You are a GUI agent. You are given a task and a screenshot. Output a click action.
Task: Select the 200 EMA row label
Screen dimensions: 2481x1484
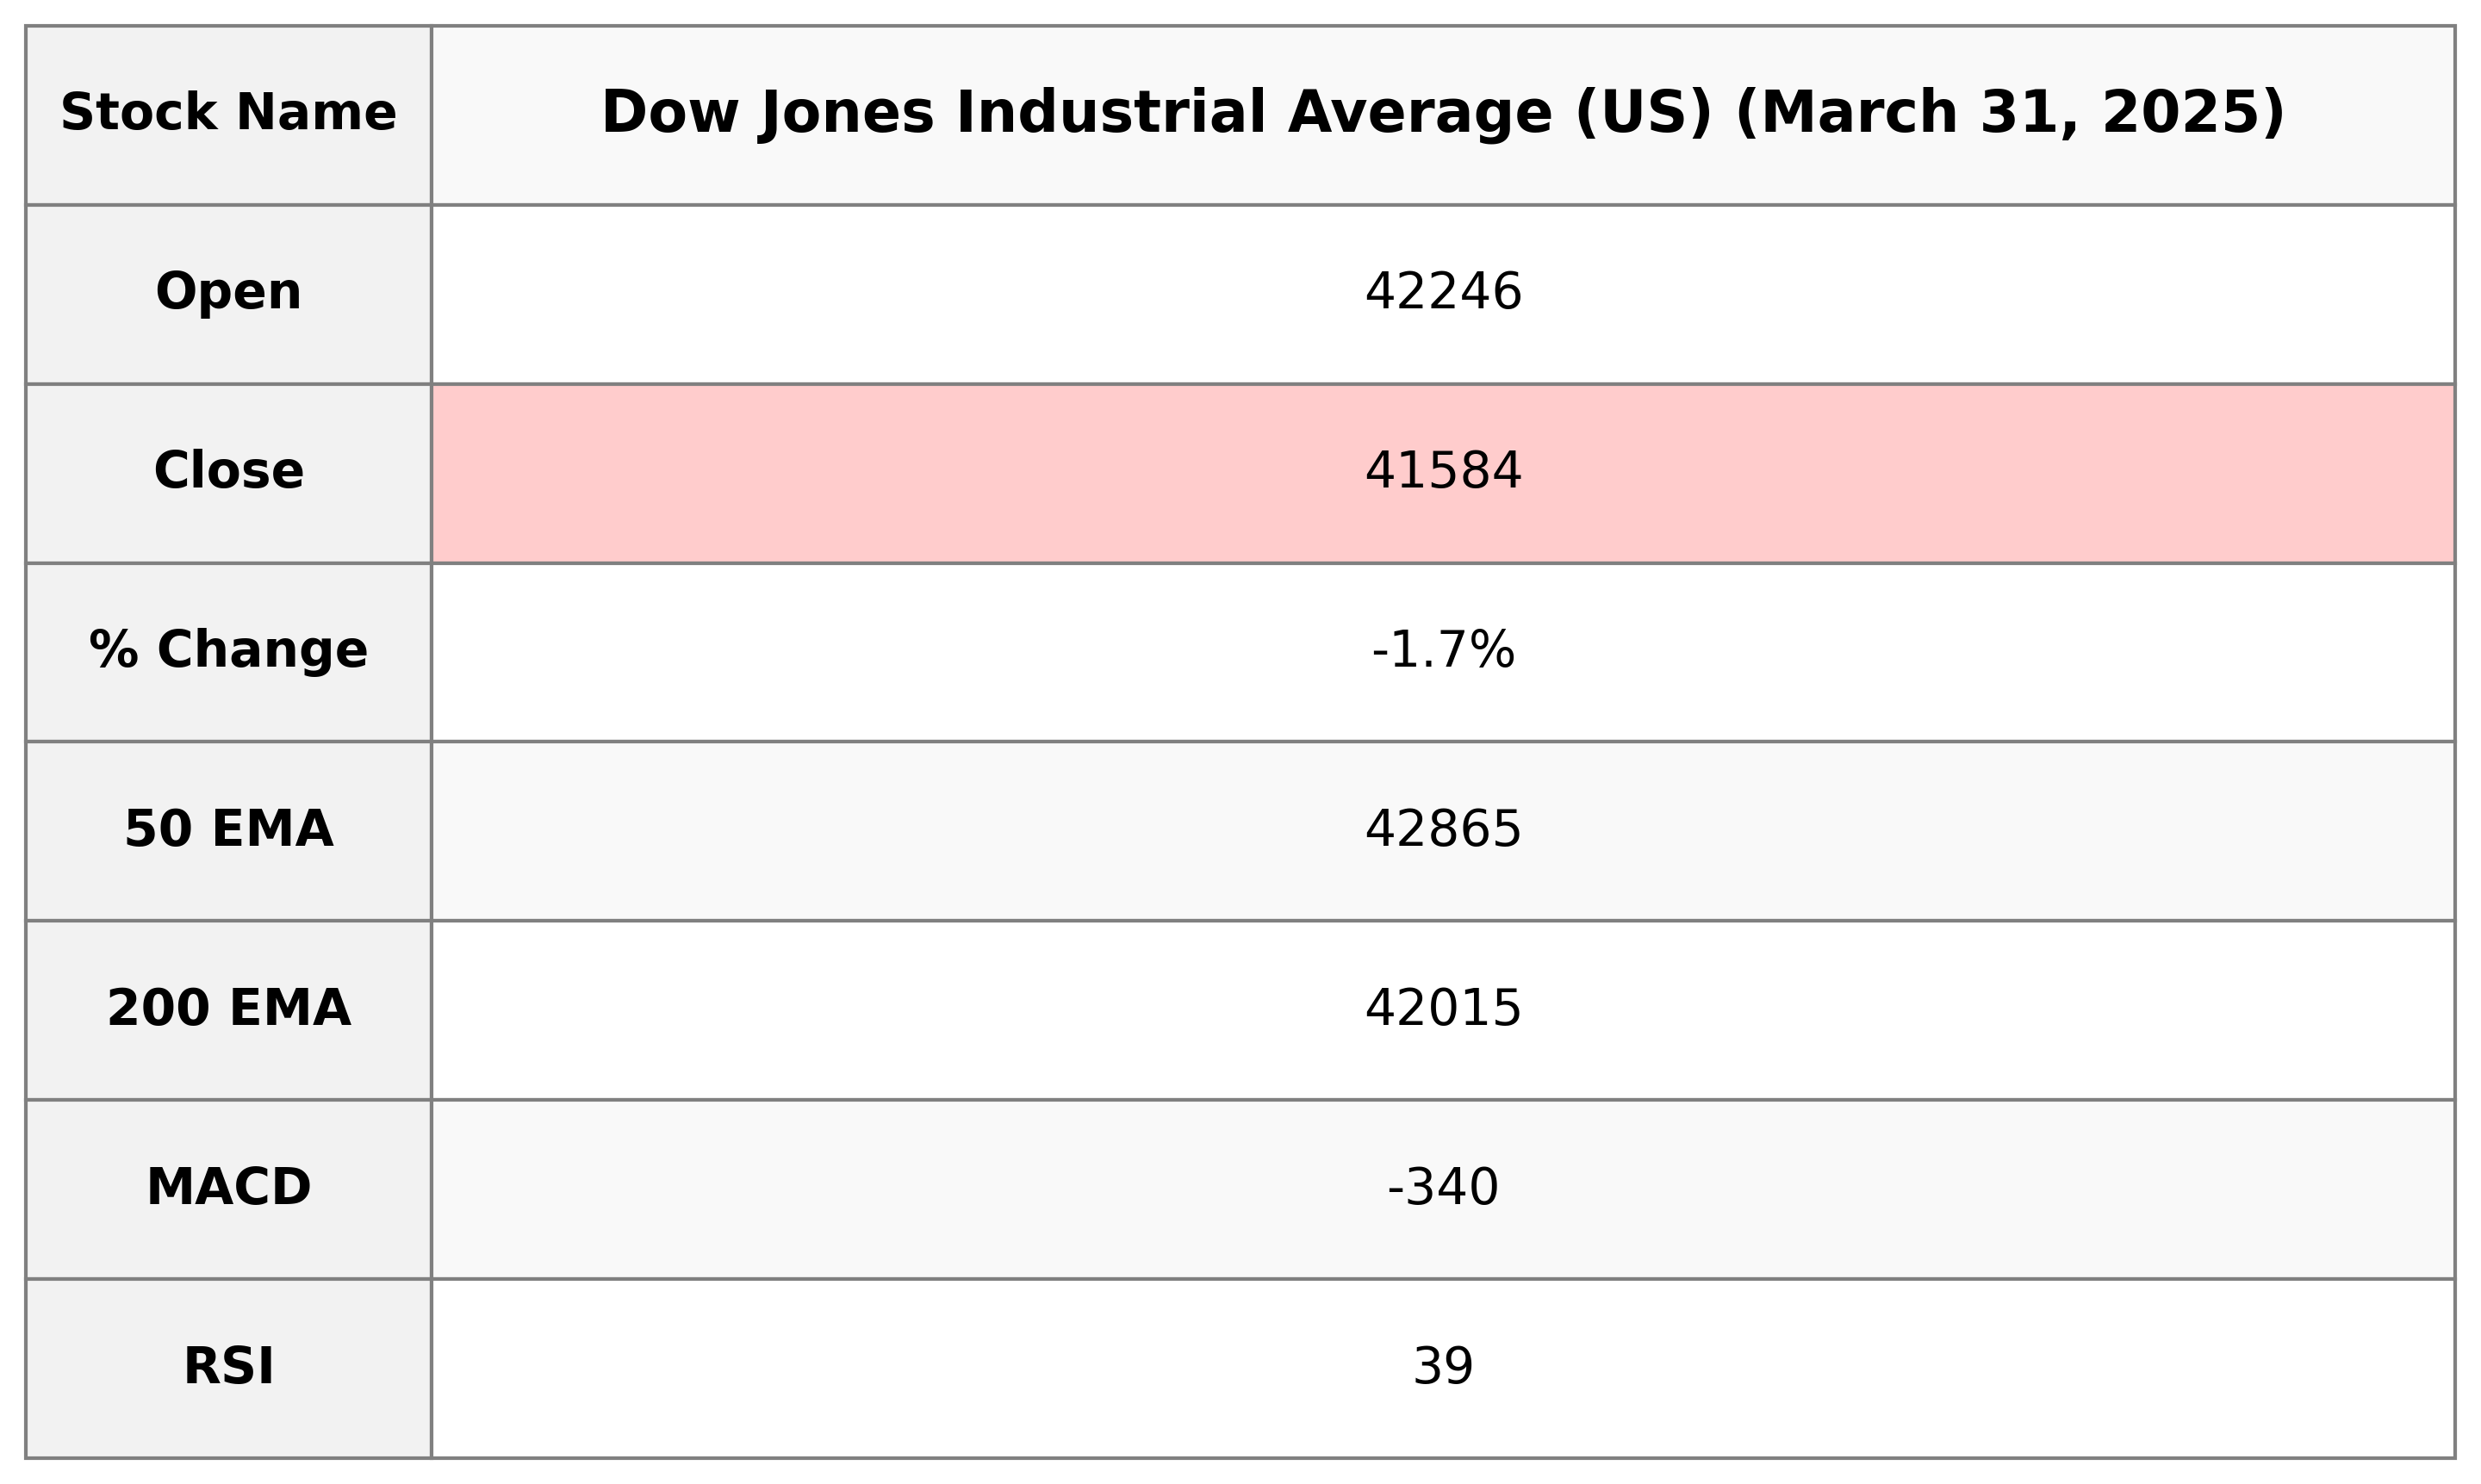228,1009
